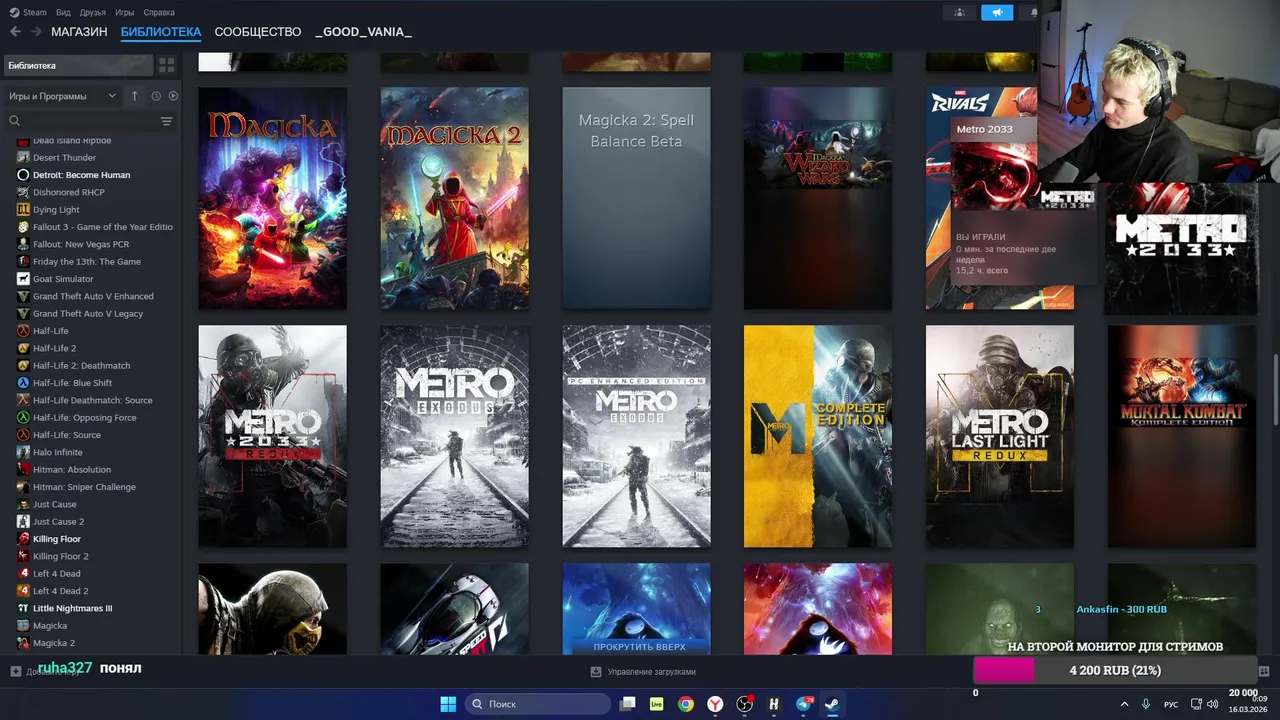The image size is (1280, 720).
Task: Select Little Nightmares III in sidebar
Action: (x=72, y=608)
